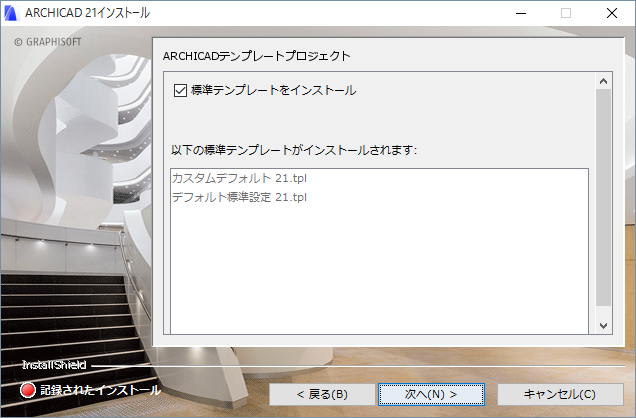Click the scrollbar up arrow
The width and height of the screenshot is (636, 418).
[x=604, y=81]
